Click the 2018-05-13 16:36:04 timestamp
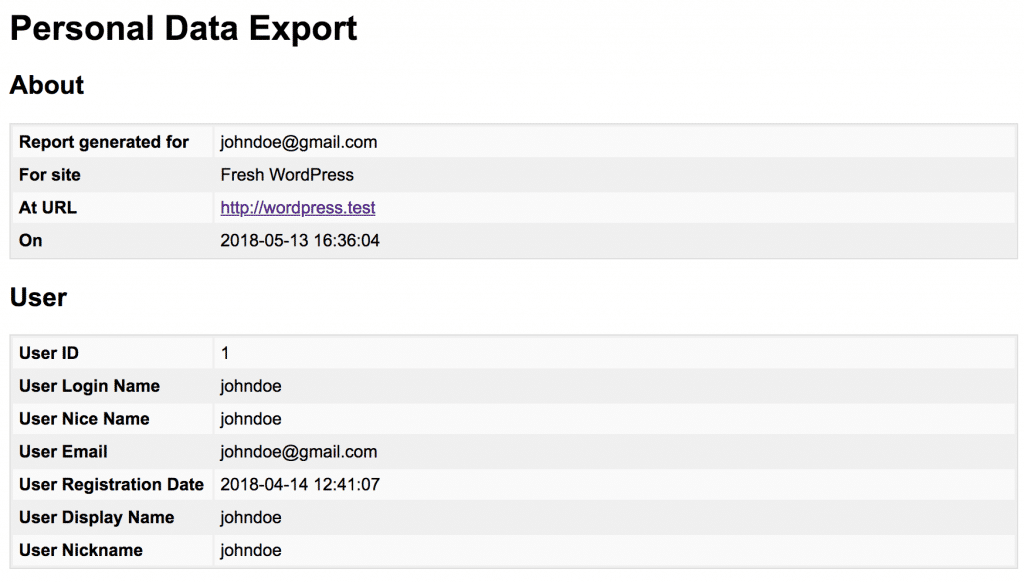Screen dimensions: 1024x583 click(x=300, y=240)
